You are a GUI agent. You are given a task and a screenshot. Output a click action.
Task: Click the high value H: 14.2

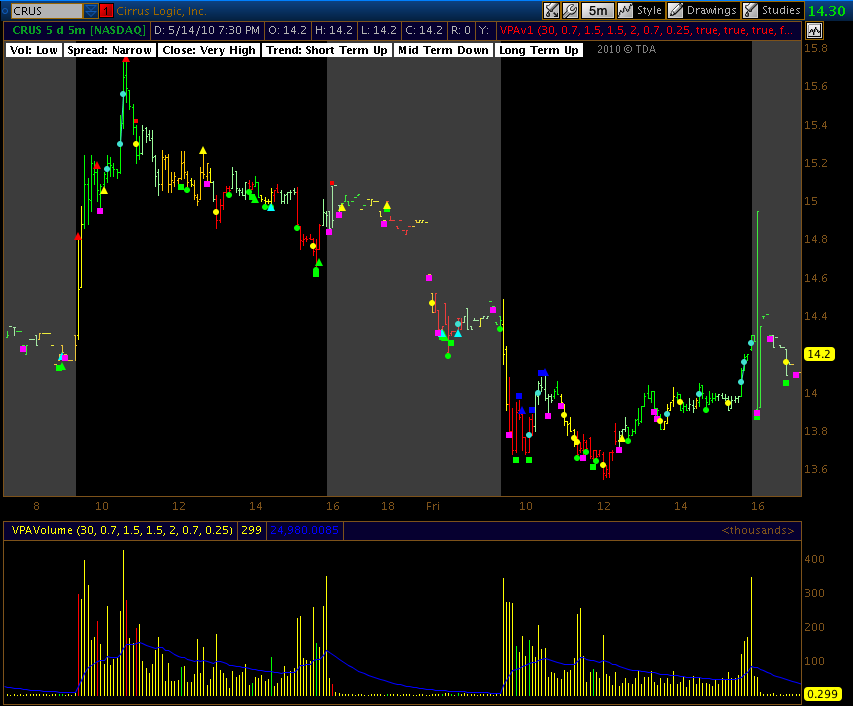click(x=334, y=30)
